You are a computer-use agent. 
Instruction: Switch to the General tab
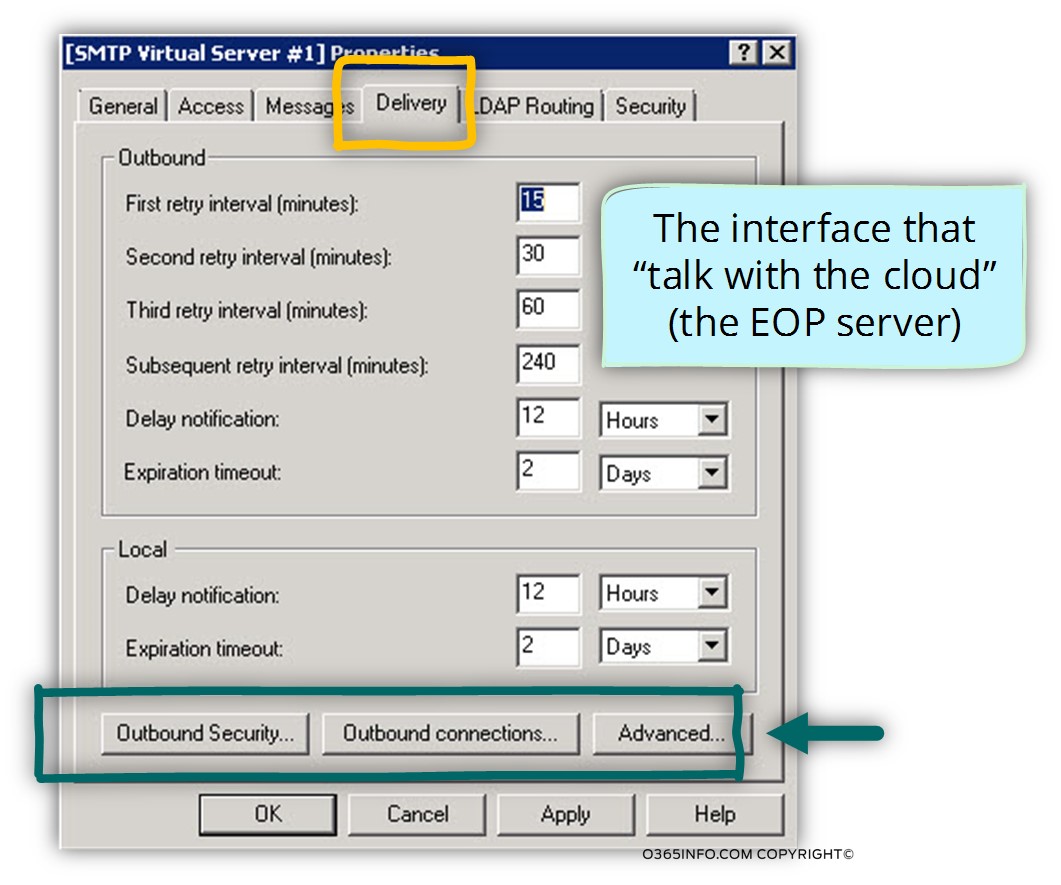pyautogui.click(x=122, y=106)
